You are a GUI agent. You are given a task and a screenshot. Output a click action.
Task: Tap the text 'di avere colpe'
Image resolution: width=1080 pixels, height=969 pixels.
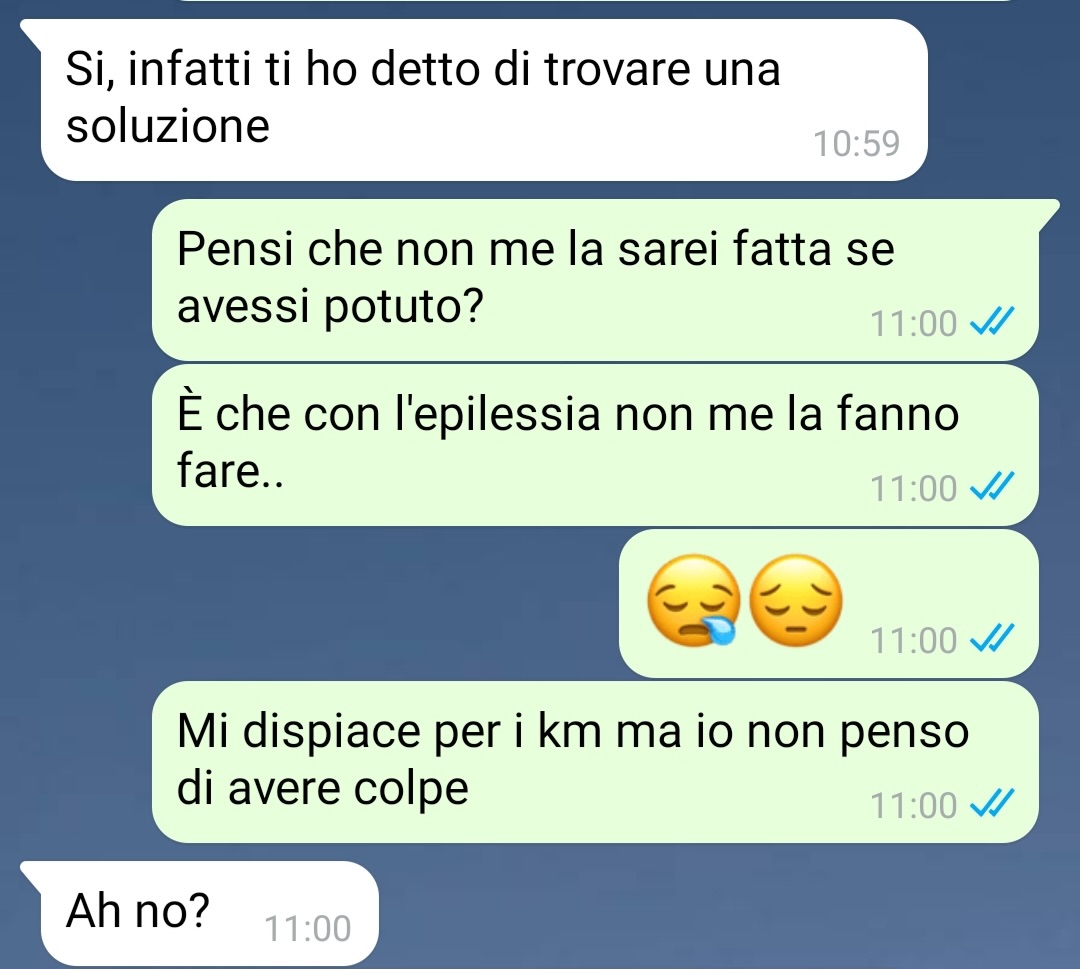323,789
